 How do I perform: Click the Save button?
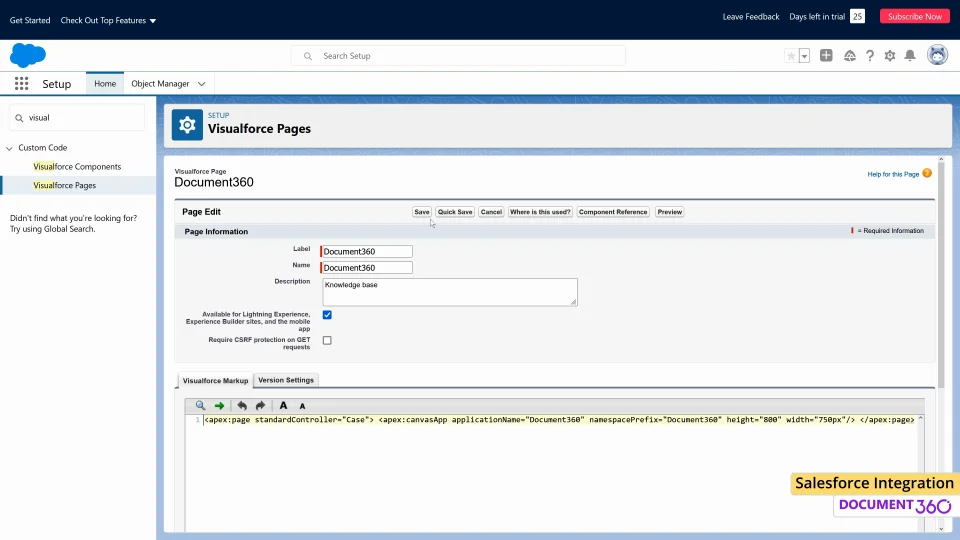(x=422, y=212)
